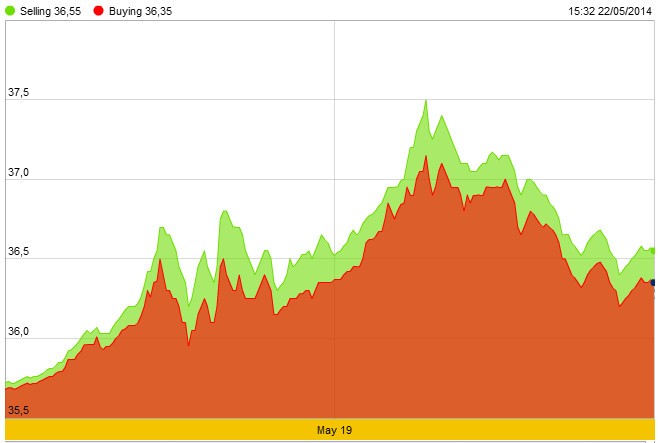Select the May 19 date label
The width and height of the screenshot is (658, 443).
[334, 430]
